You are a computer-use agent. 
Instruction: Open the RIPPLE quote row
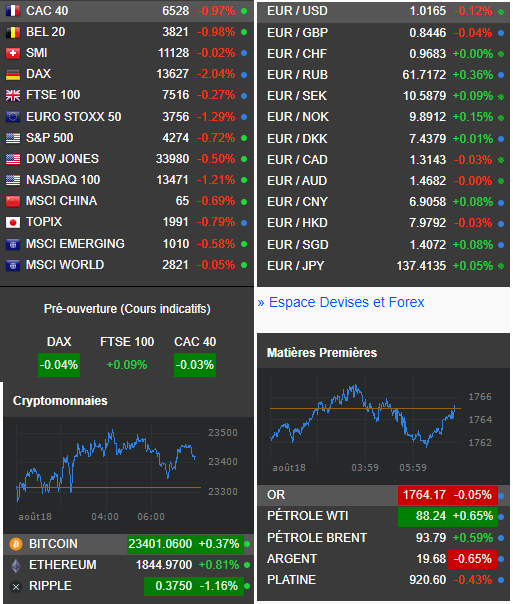click(128, 586)
